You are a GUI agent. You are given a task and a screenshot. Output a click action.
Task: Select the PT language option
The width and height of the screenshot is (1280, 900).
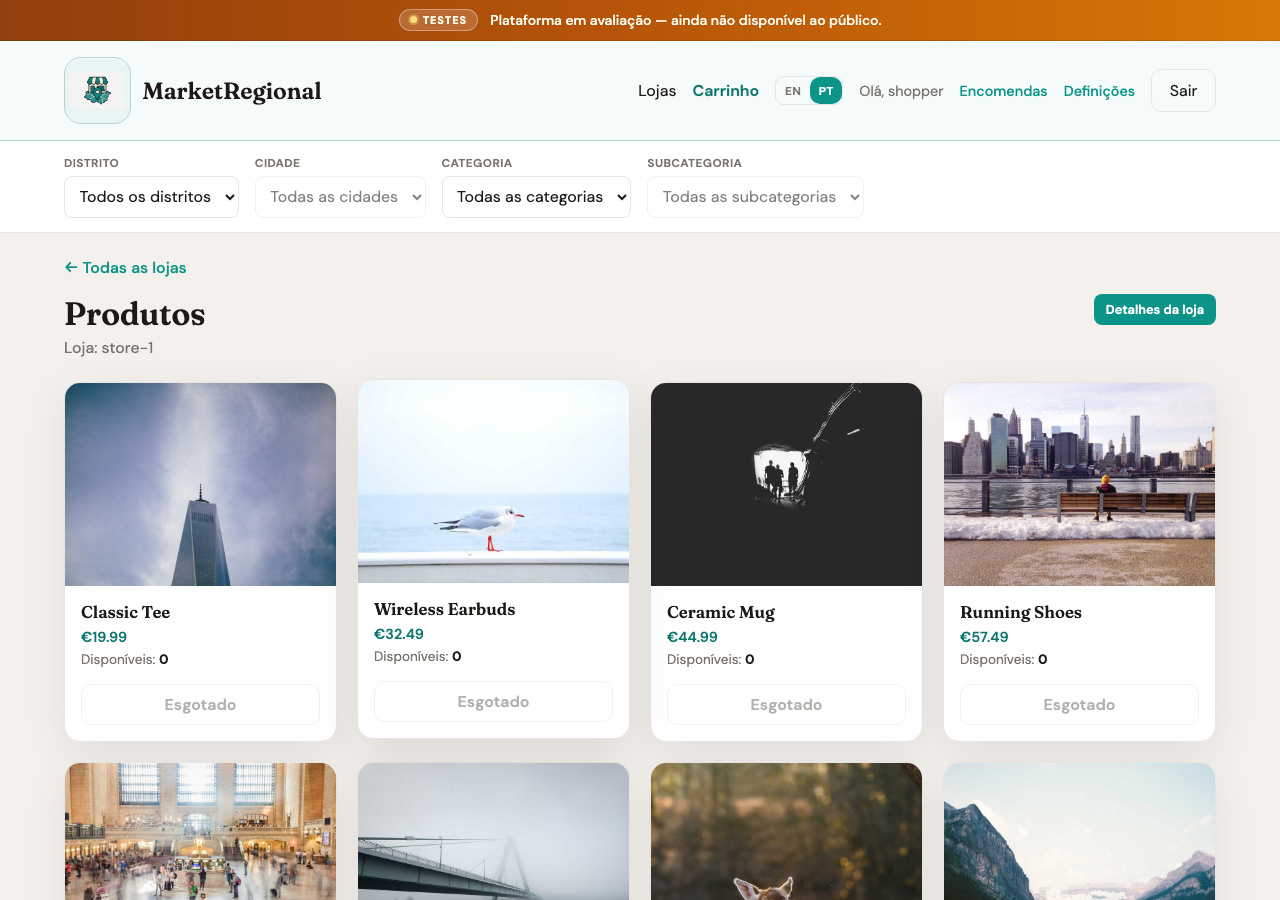pyautogui.click(x=826, y=91)
